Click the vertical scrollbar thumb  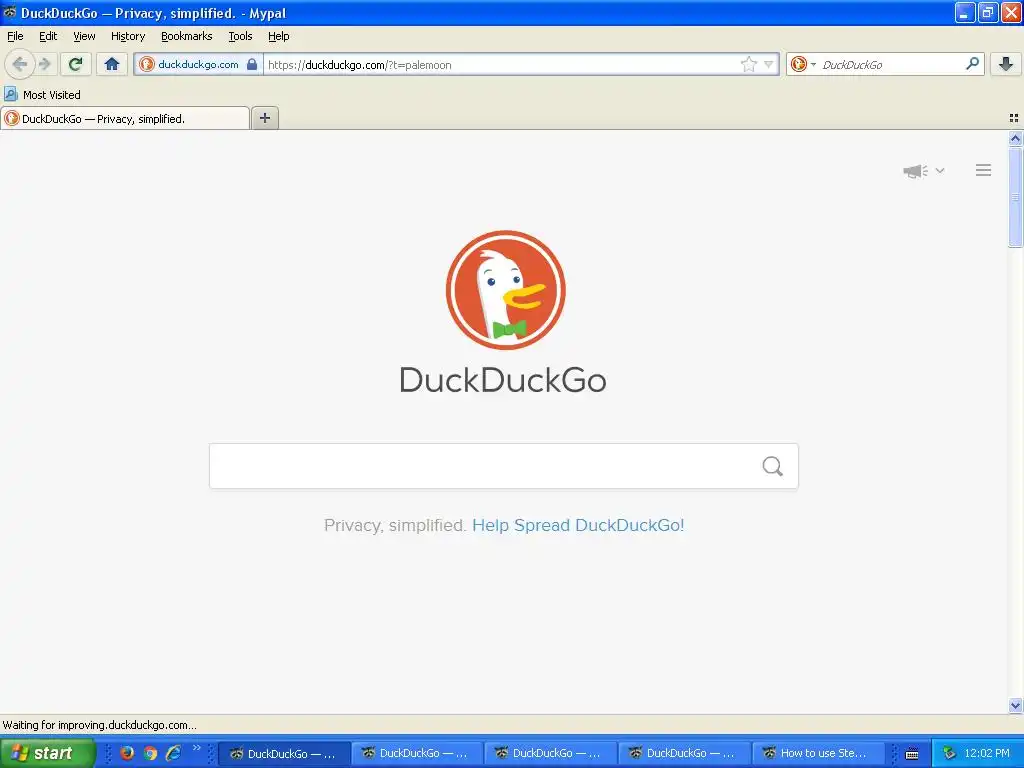click(1015, 197)
